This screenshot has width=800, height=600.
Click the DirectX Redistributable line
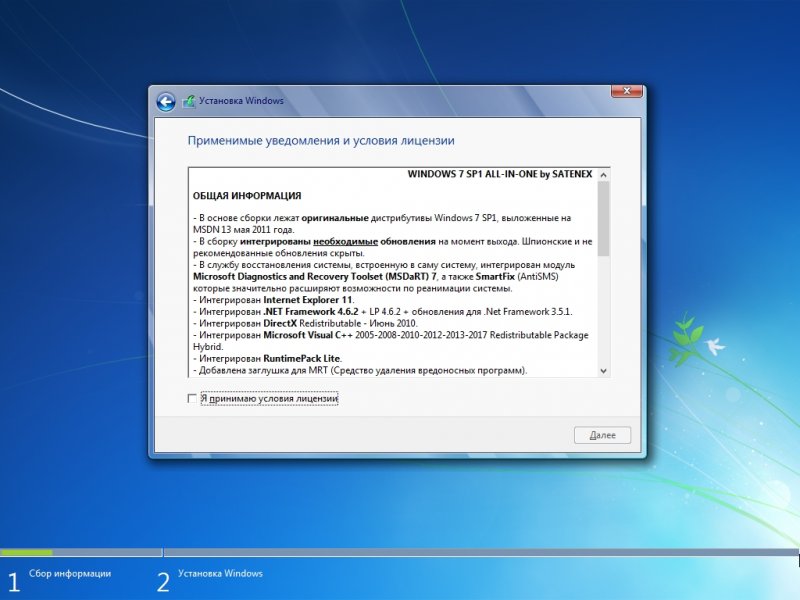305,323
